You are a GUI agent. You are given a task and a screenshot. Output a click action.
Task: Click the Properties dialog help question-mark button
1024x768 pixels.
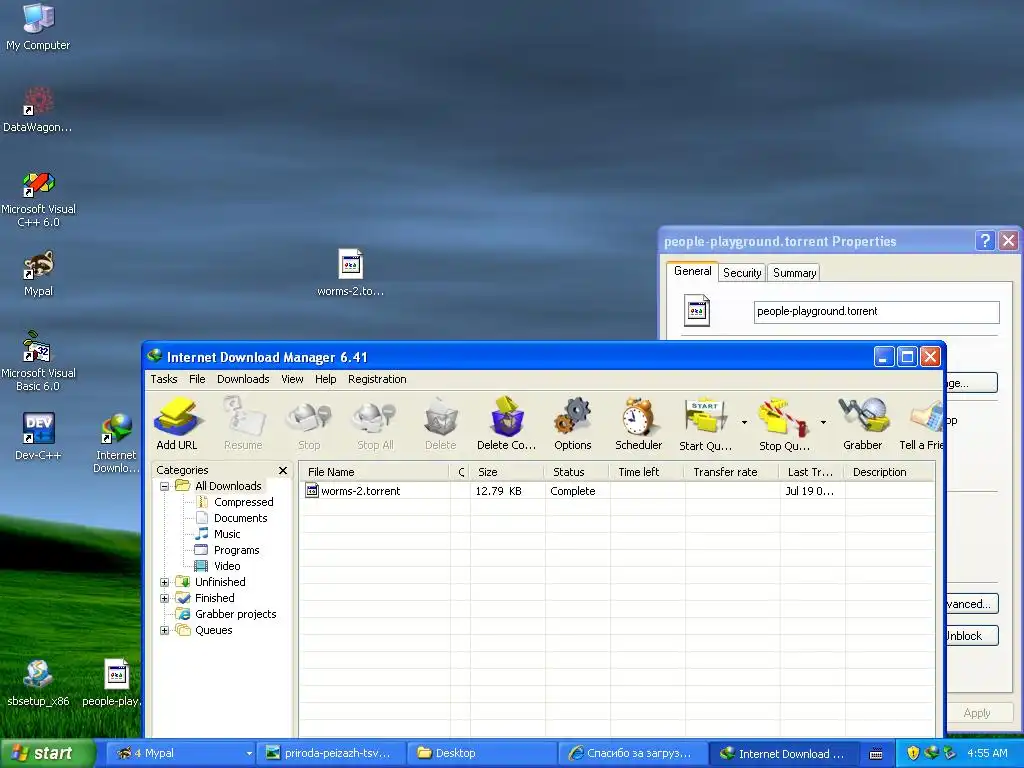pos(985,241)
